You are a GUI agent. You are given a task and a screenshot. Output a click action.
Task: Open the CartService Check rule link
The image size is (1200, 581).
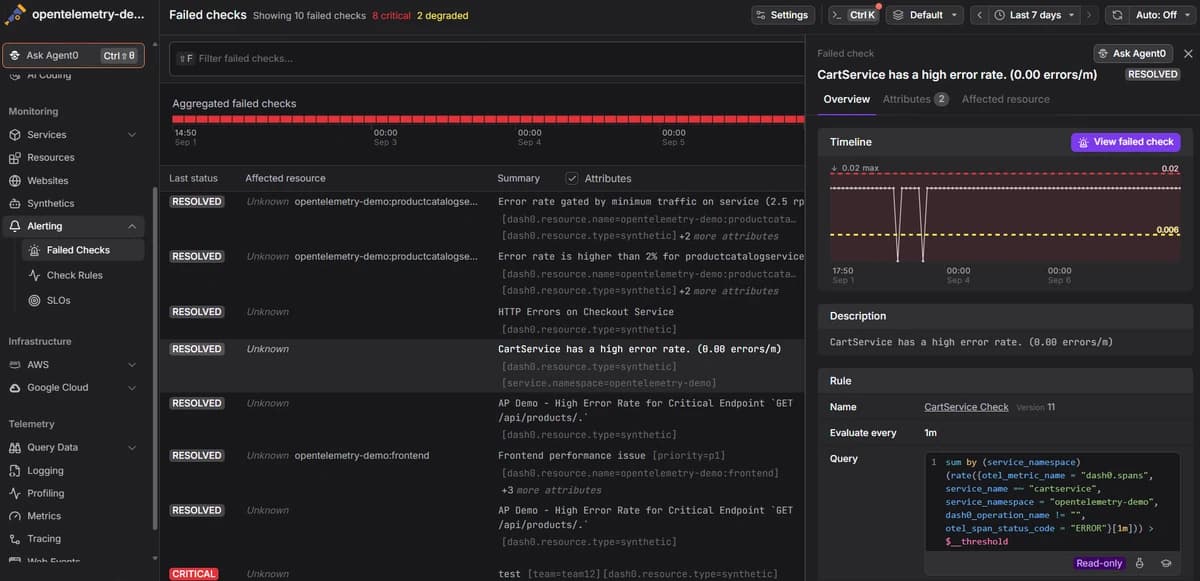[966, 407]
